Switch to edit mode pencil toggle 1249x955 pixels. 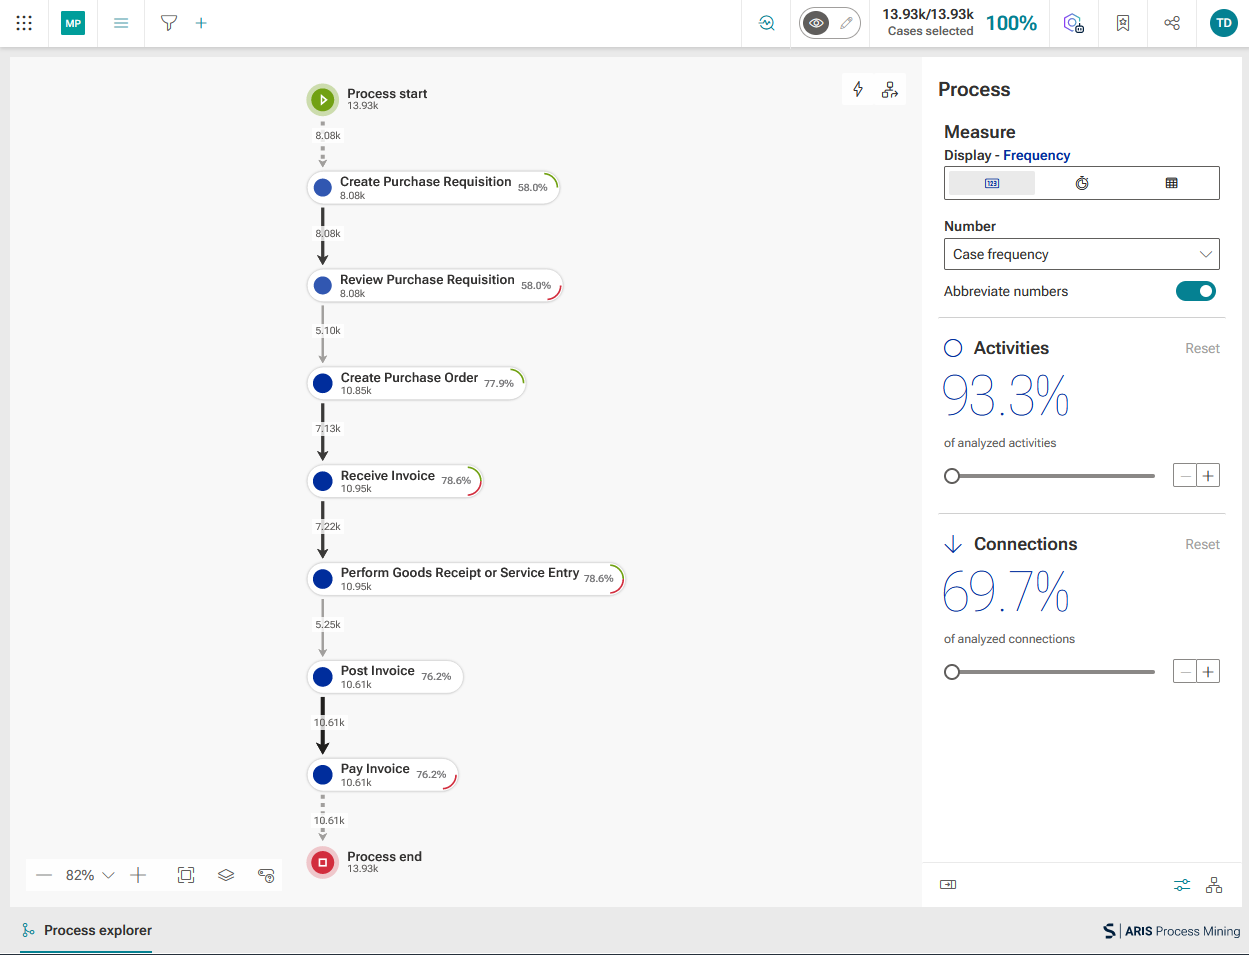pos(846,23)
